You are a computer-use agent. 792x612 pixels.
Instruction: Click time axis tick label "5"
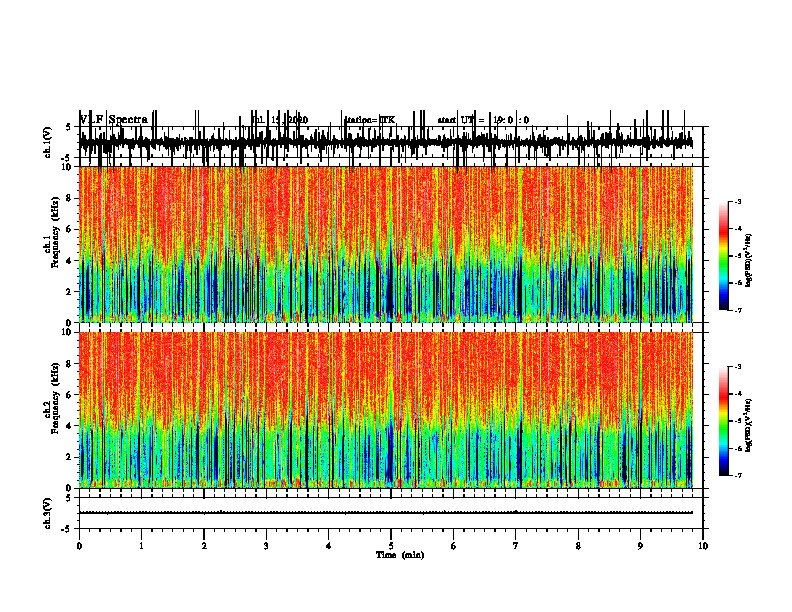(x=391, y=546)
